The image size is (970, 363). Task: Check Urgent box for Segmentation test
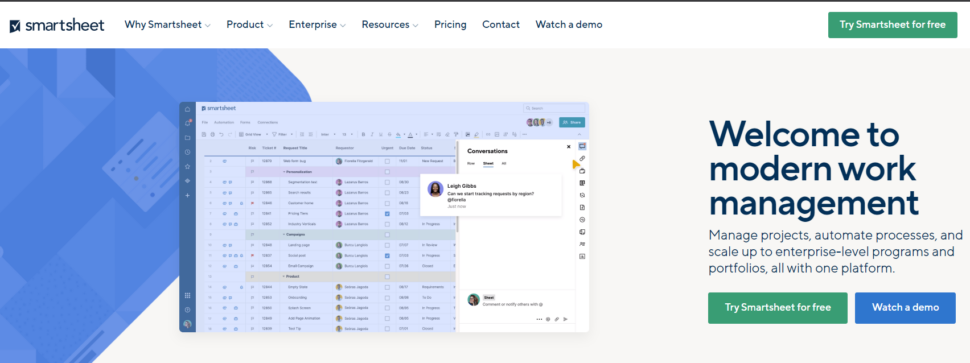tap(387, 182)
